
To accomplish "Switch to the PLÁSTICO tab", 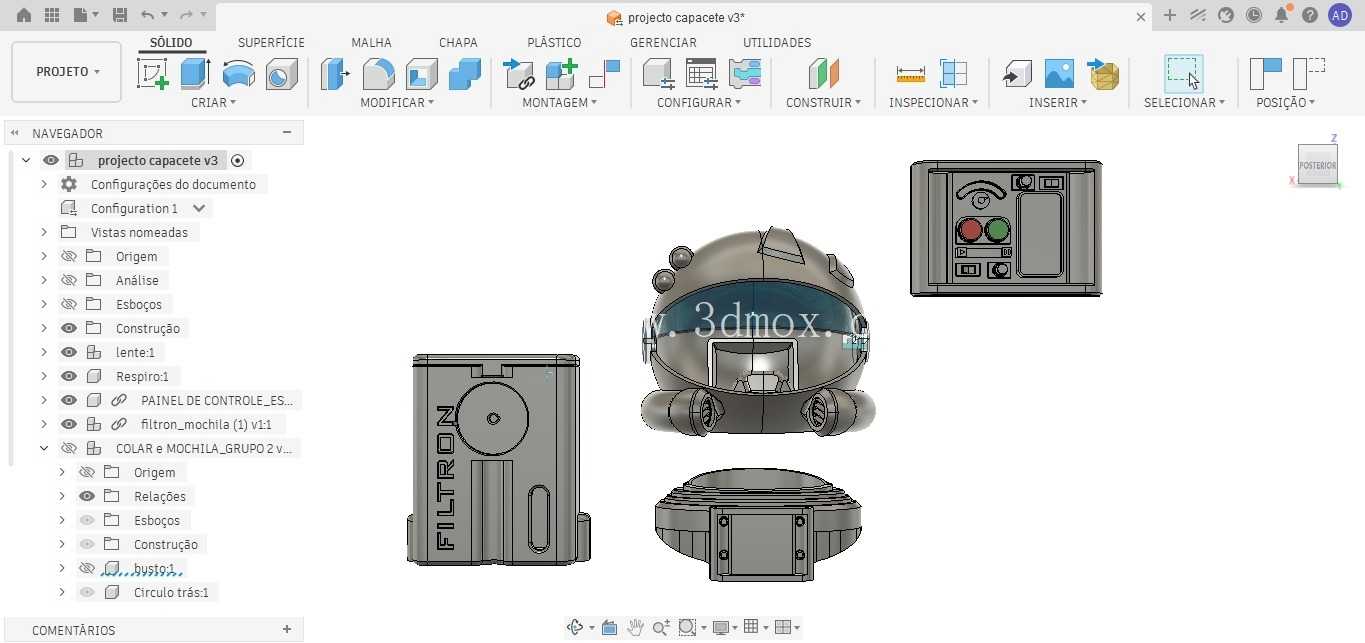I will tap(554, 42).
